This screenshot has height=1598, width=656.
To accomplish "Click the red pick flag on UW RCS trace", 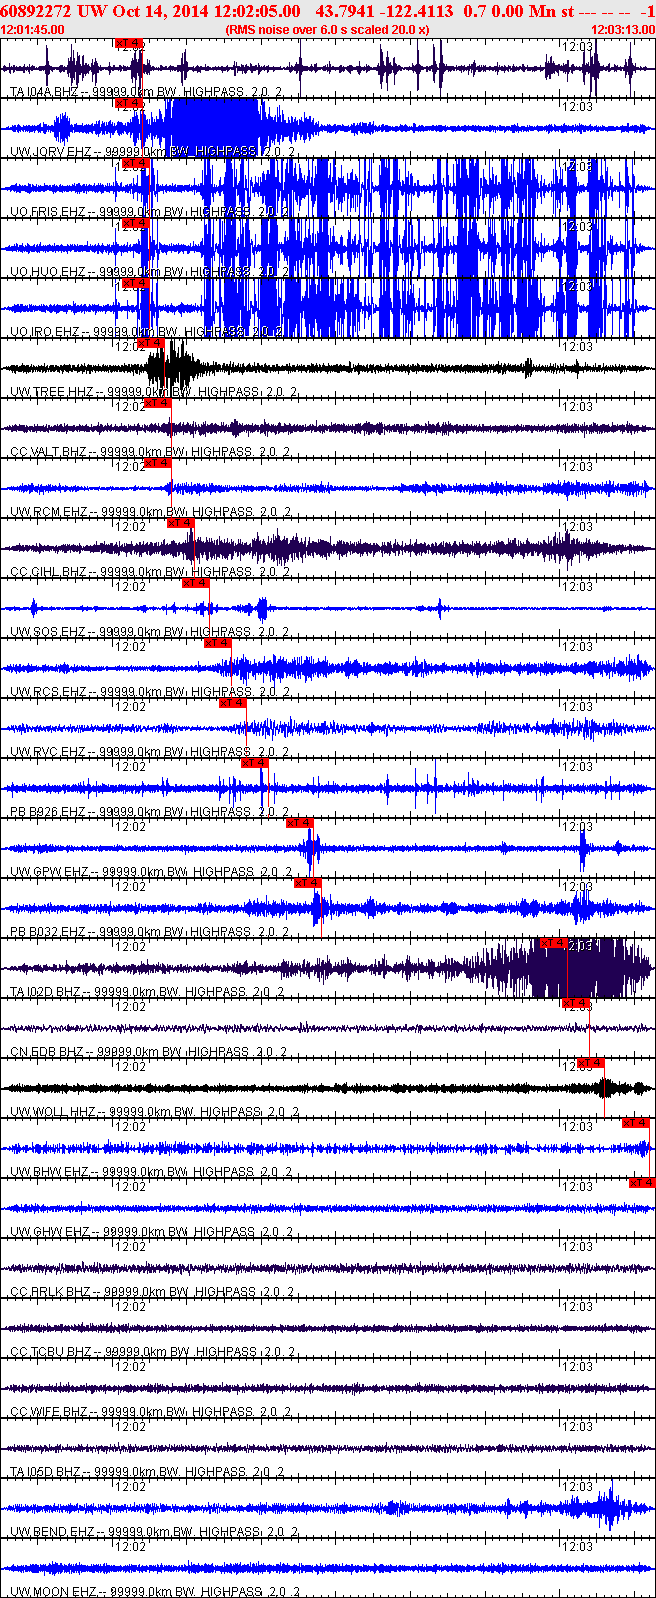I will [x=218, y=643].
